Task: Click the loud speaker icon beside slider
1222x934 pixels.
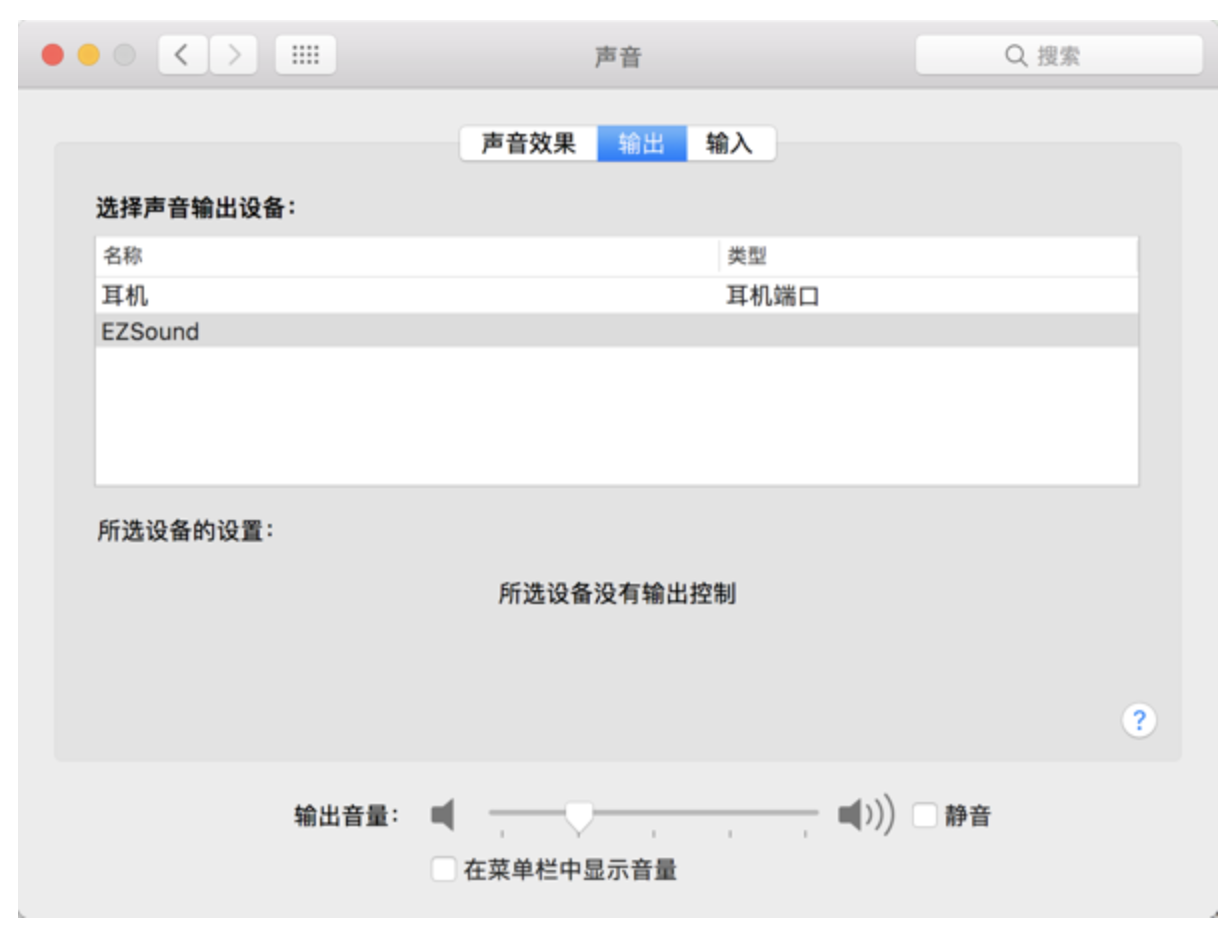Action: 864,816
